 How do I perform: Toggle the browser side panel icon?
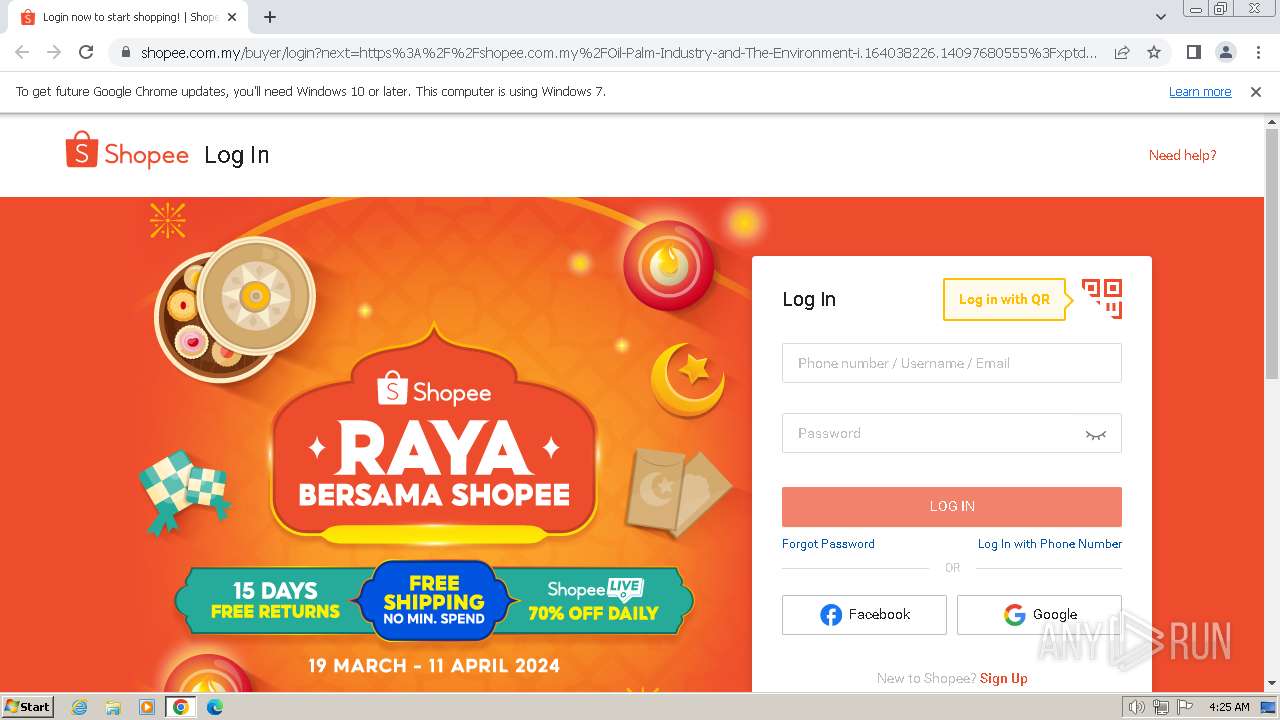1193,52
